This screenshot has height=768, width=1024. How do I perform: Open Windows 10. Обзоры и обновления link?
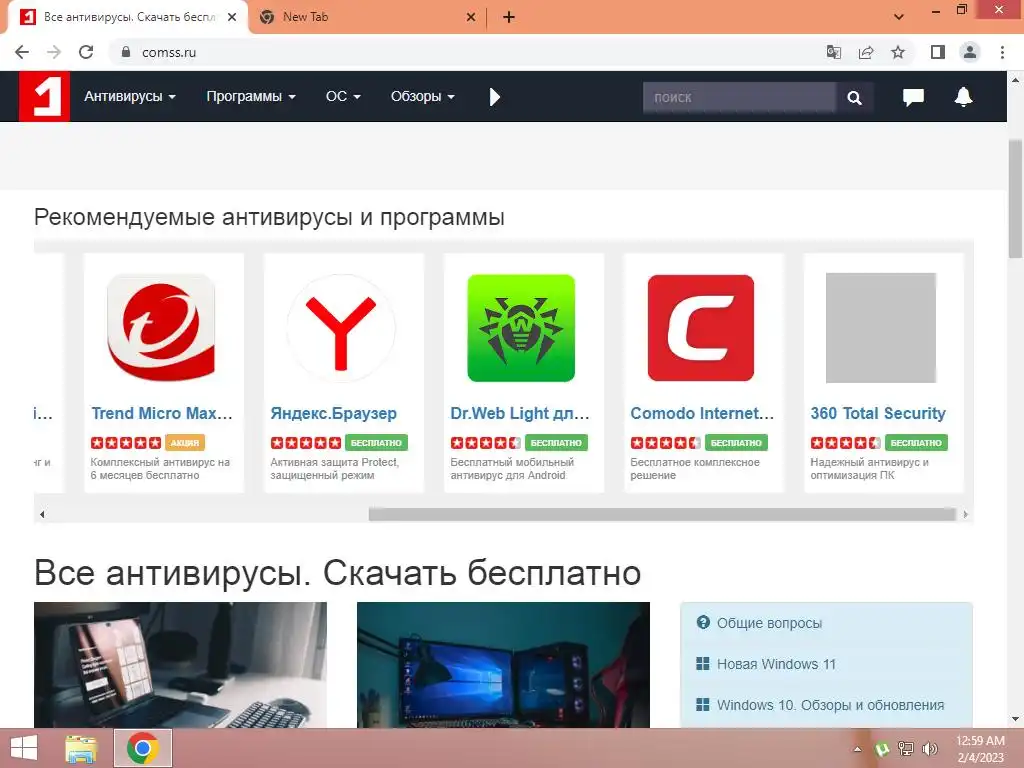(830, 705)
